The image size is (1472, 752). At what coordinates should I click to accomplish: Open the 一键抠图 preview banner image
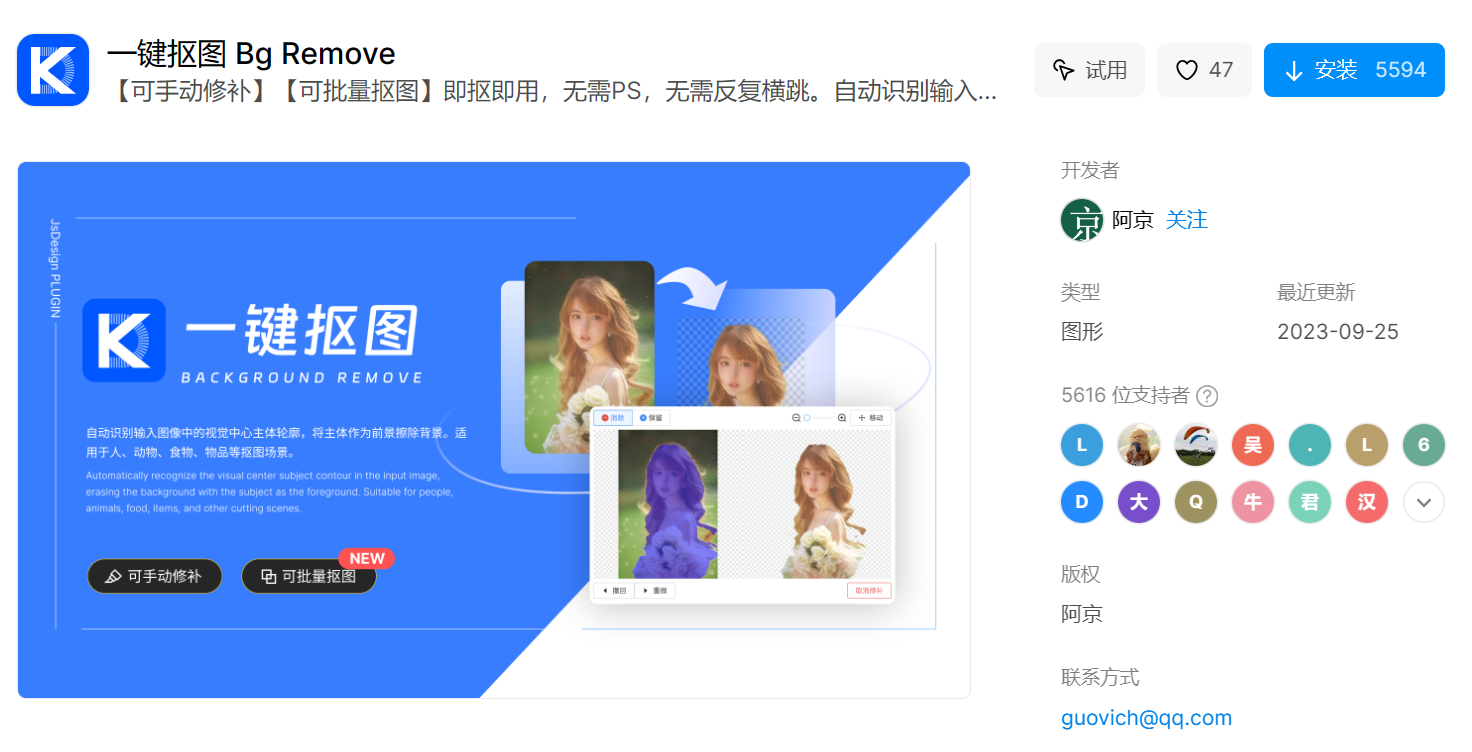494,430
